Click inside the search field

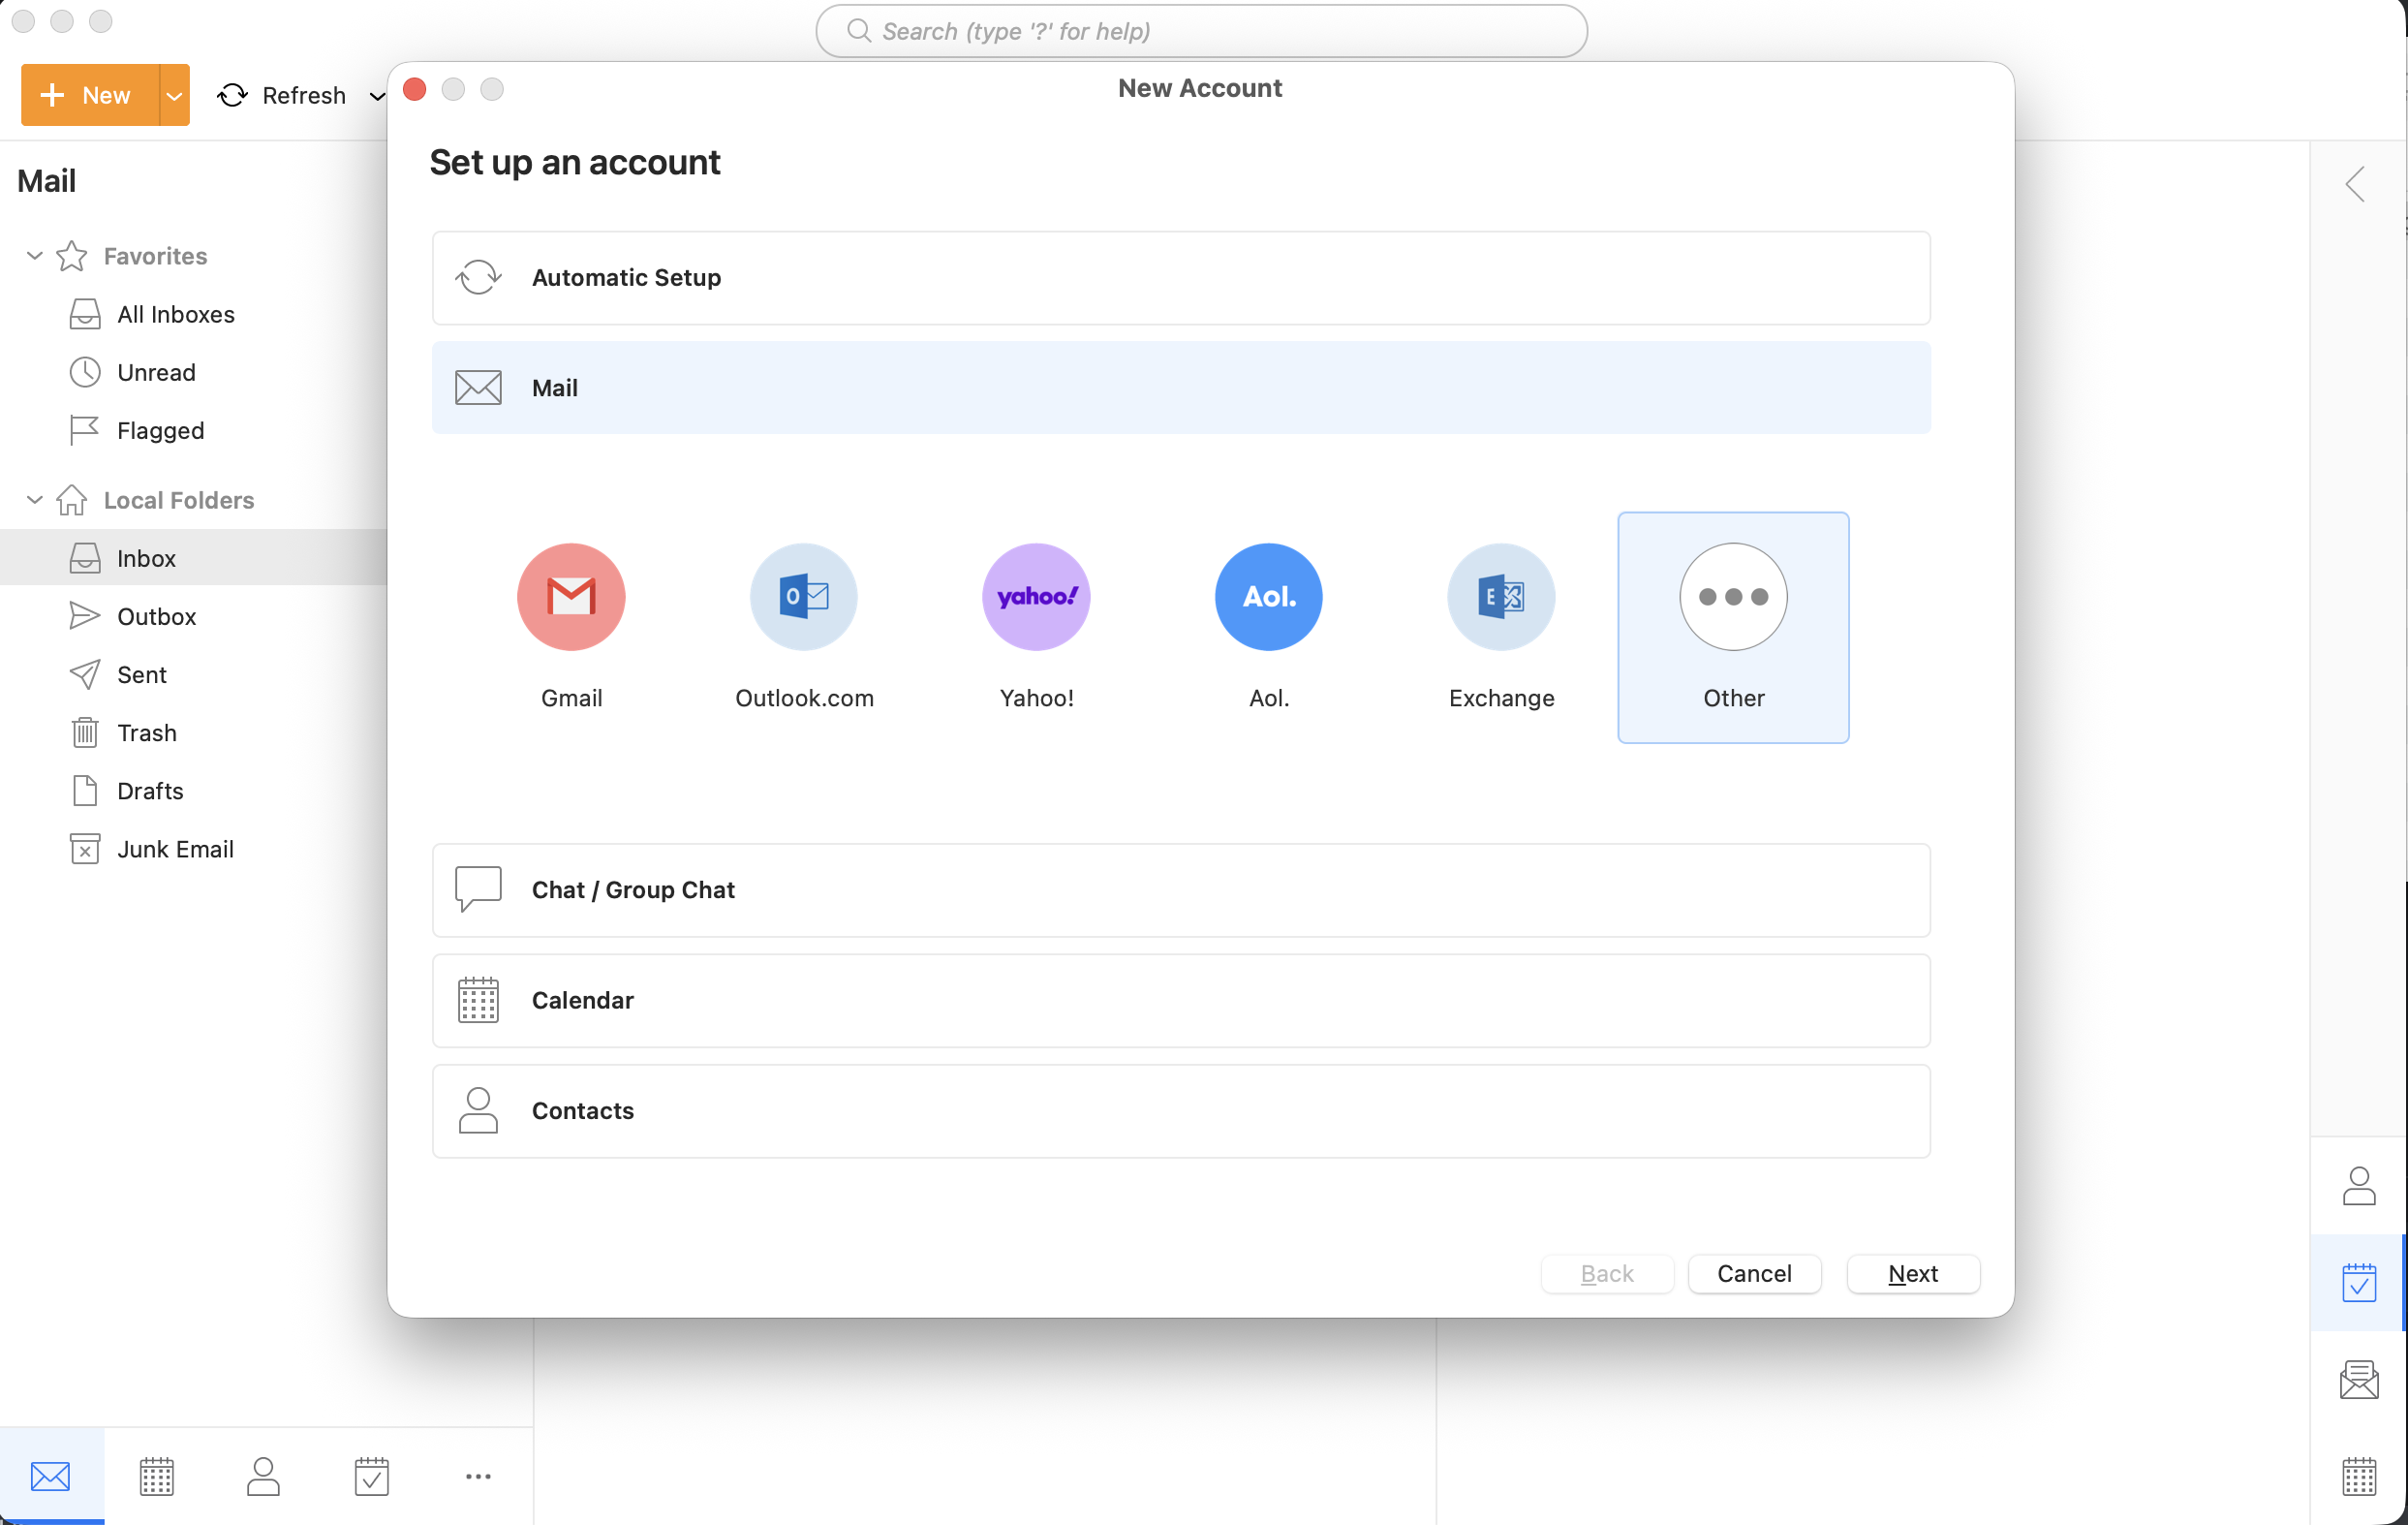(x=1200, y=31)
